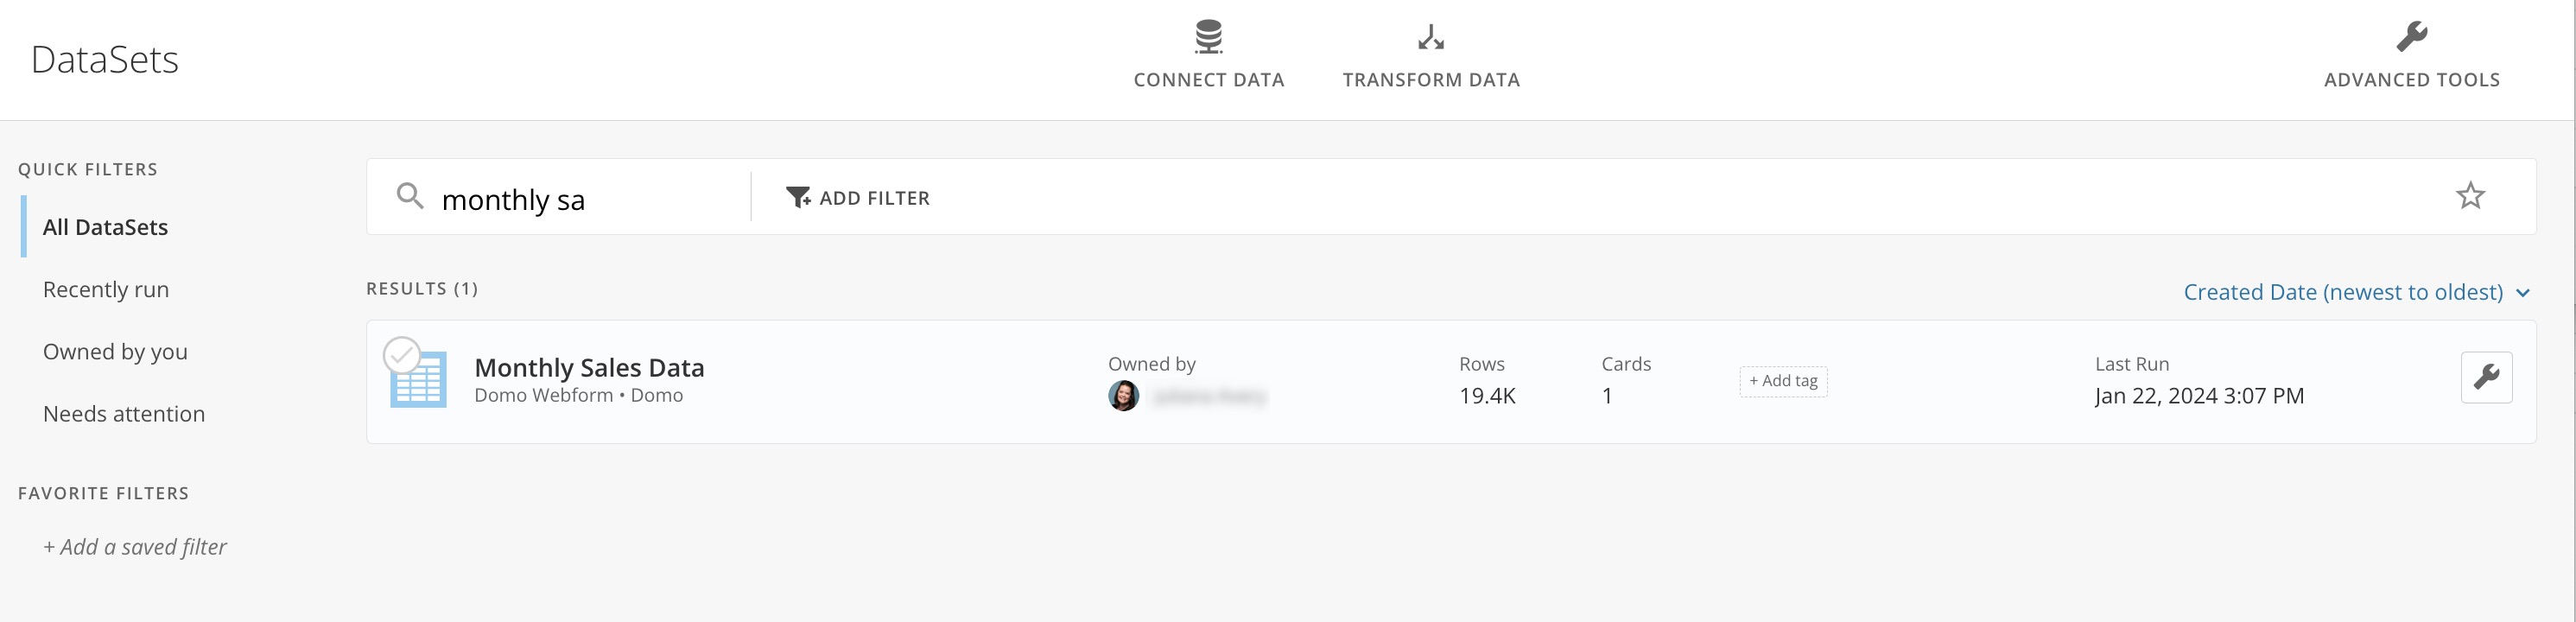Open the Monthly Sales Data dataset
The height and width of the screenshot is (622, 2576).
pos(590,368)
